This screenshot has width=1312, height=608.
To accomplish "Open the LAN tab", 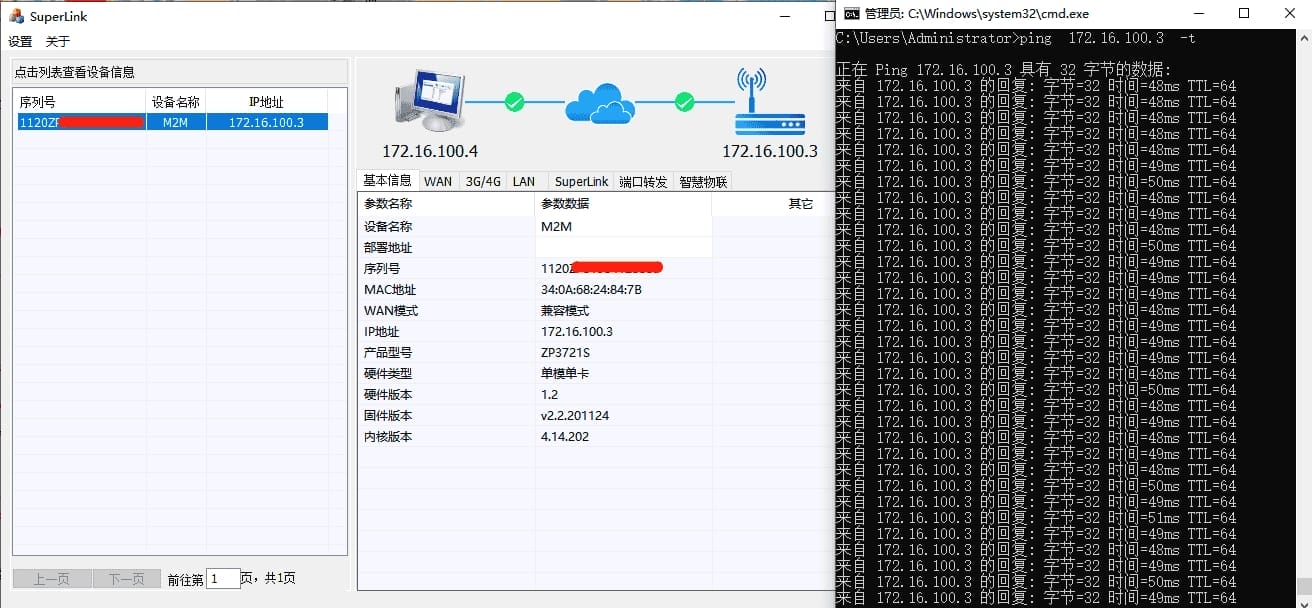I will click(524, 181).
